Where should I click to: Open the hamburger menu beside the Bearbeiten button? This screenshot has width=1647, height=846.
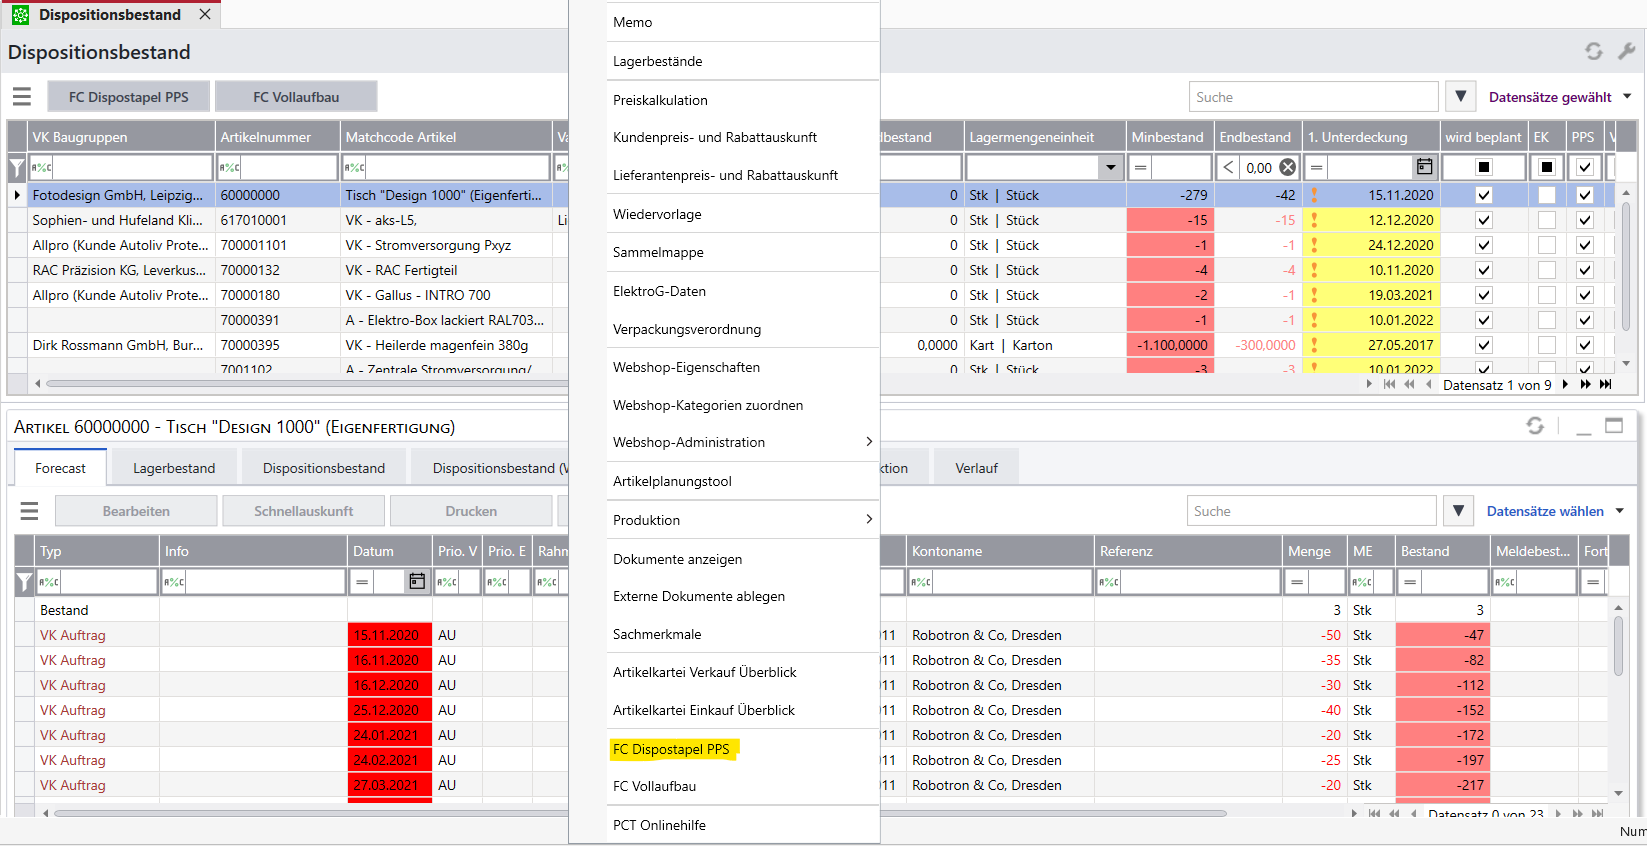29,511
